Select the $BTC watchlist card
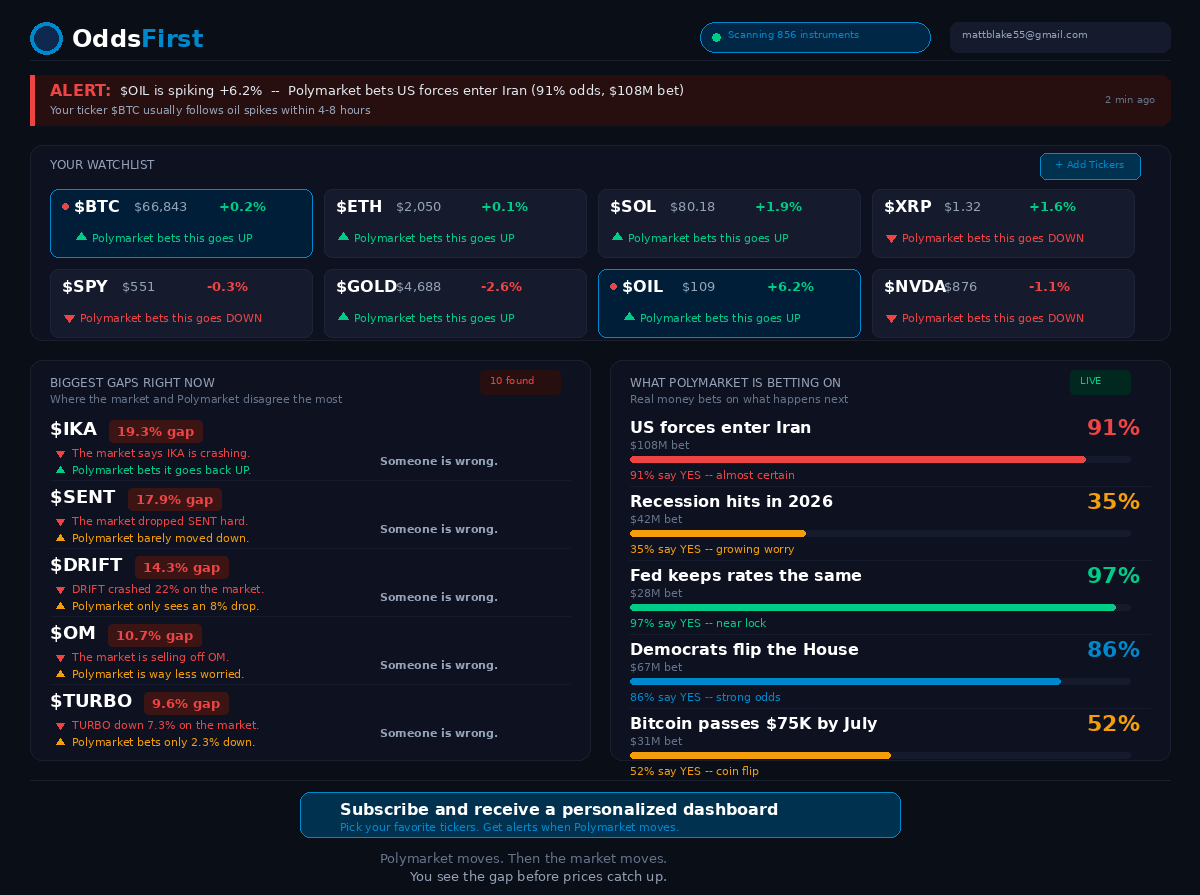 click(181, 223)
